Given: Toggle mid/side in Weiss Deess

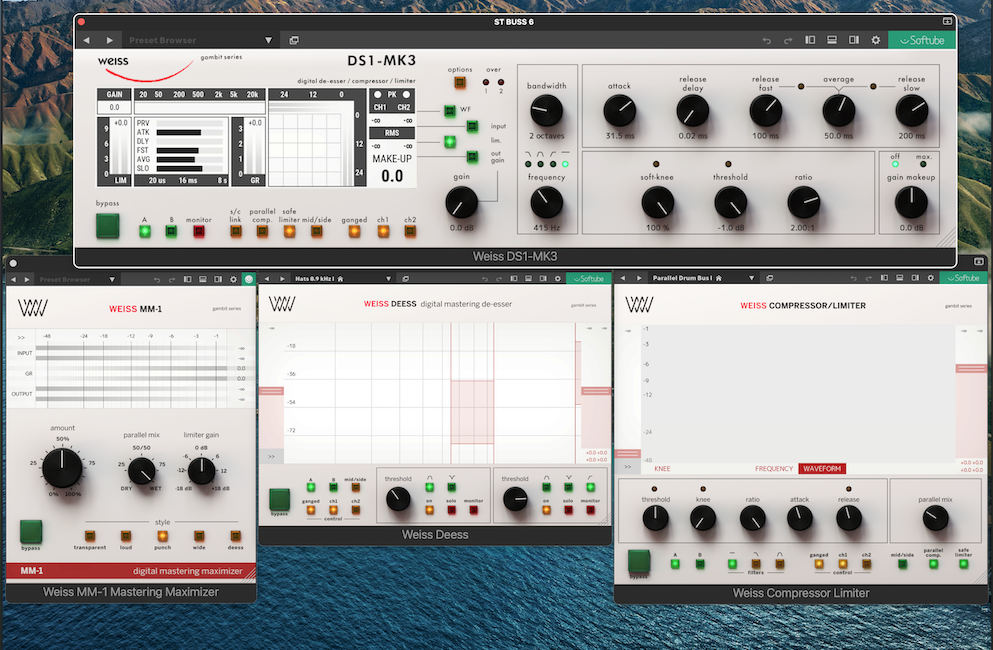Looking at the screenshot, I should [x=355, y=487].
